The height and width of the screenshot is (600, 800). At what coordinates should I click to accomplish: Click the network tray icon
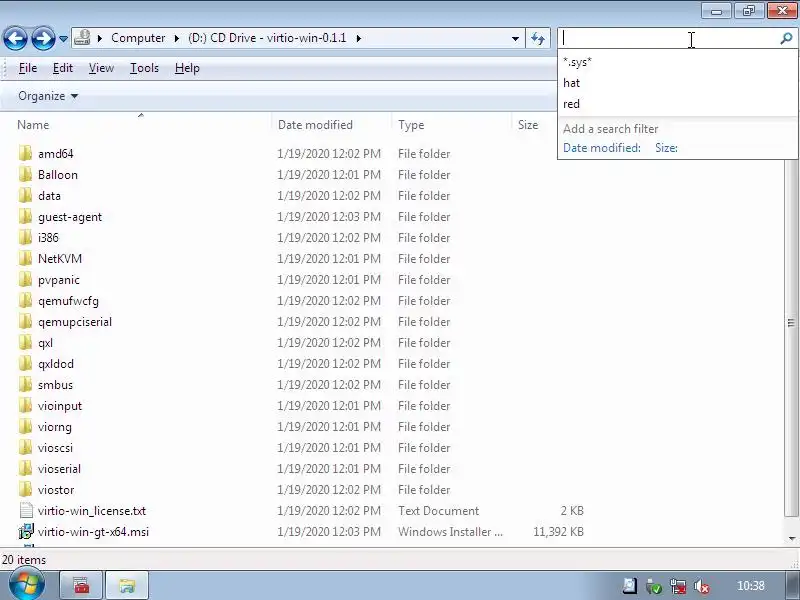pyautogui.click(x=678, y=586)
